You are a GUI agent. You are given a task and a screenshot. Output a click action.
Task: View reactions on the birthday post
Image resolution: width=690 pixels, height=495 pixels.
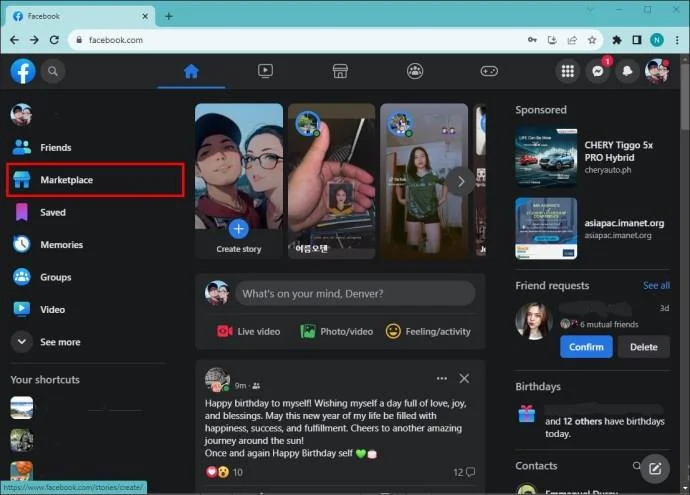click(224, 472)
